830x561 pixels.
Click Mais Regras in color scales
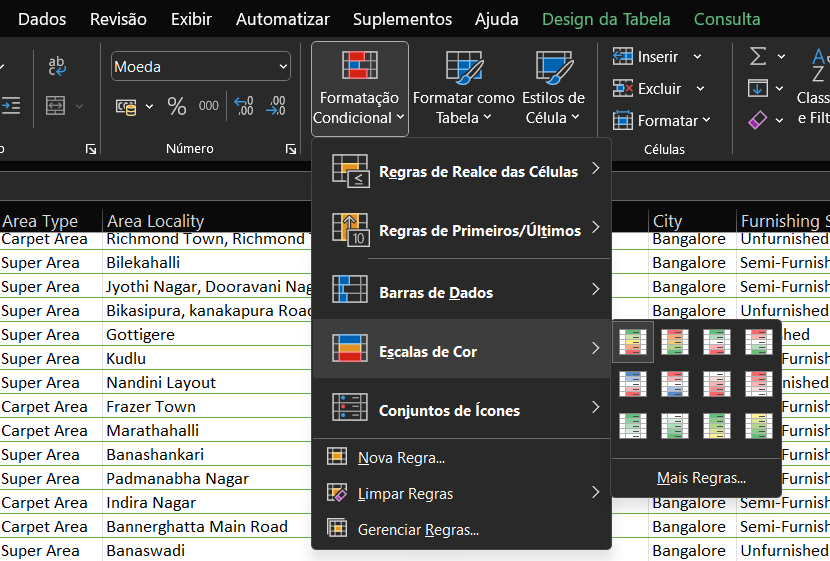[701, 478]
